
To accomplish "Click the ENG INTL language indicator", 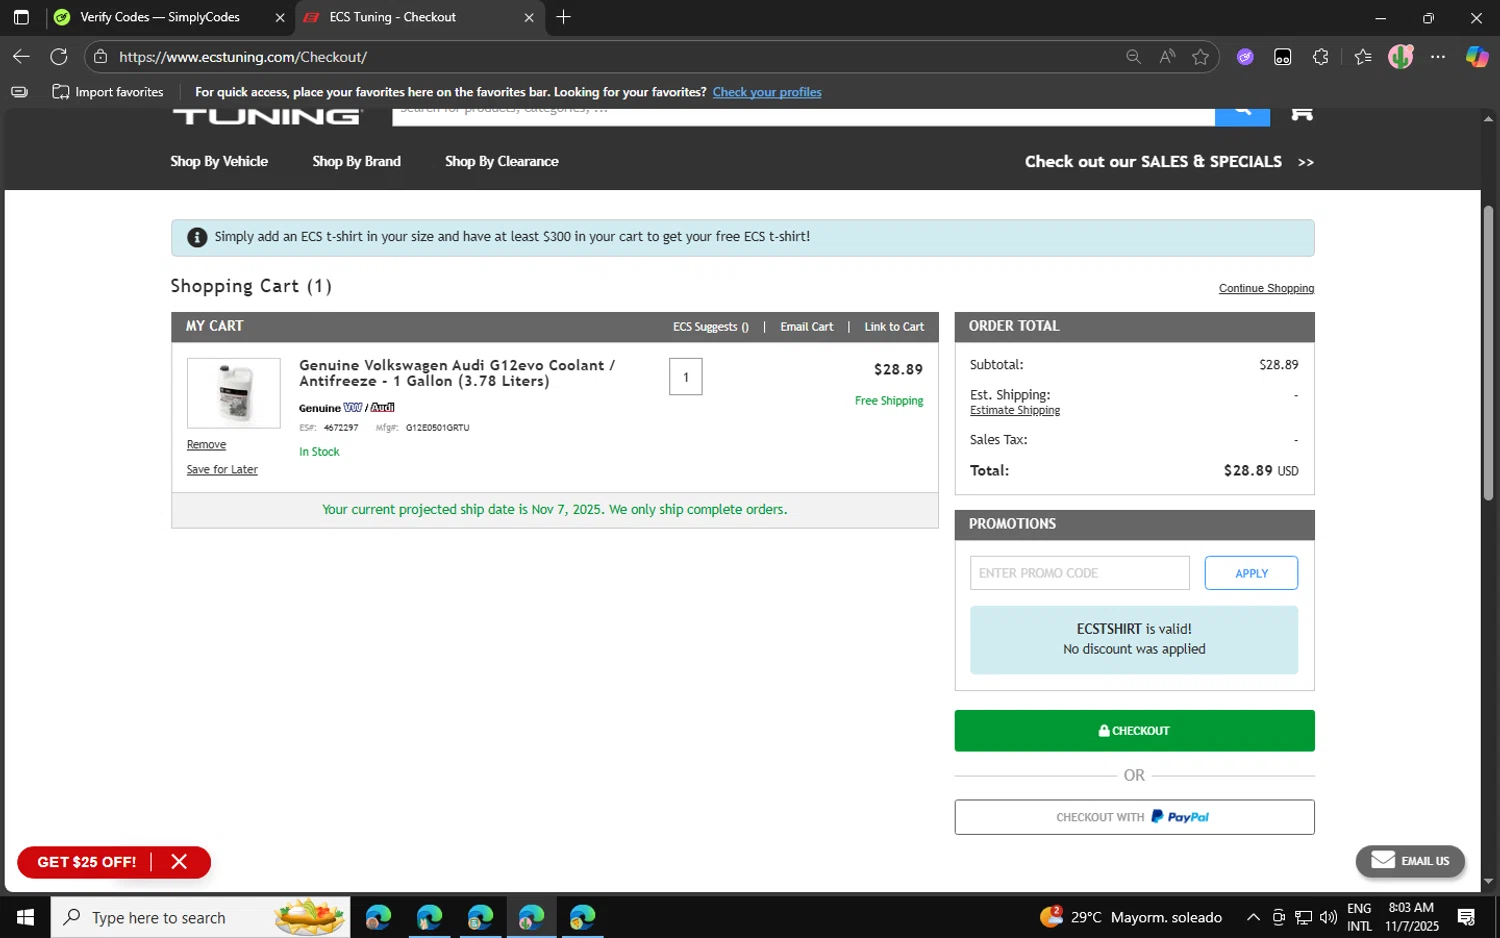I will pos(1359,917).
